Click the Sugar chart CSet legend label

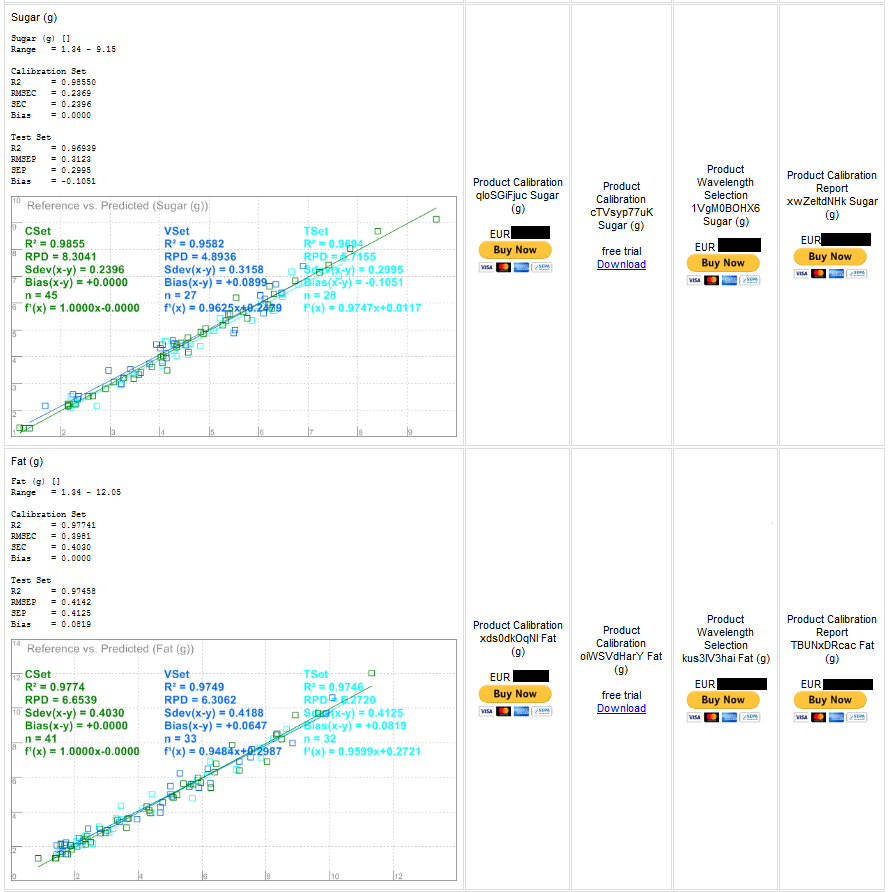tap(38, 231)
